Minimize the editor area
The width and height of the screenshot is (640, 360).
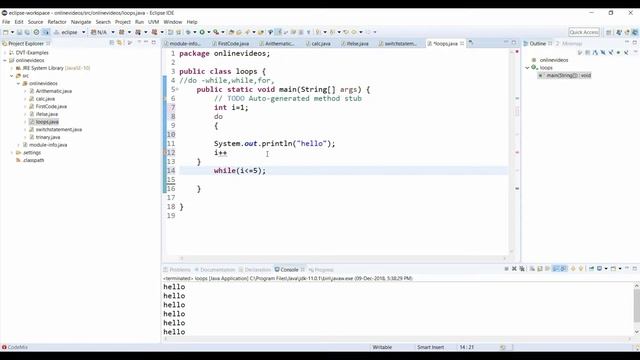pyautogui.click(x=506, y=42)
